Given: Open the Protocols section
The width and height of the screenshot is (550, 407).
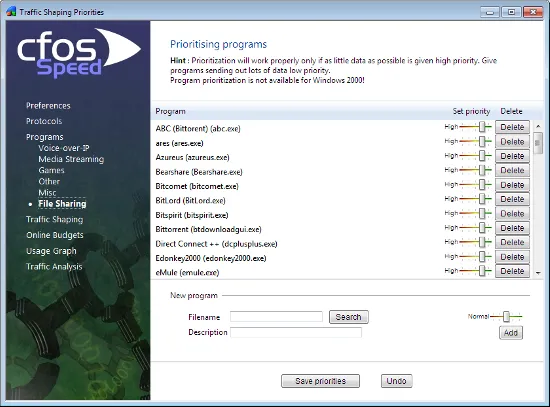Looking at the screenshot, I should pyautogui.click(x=44, y=121).
